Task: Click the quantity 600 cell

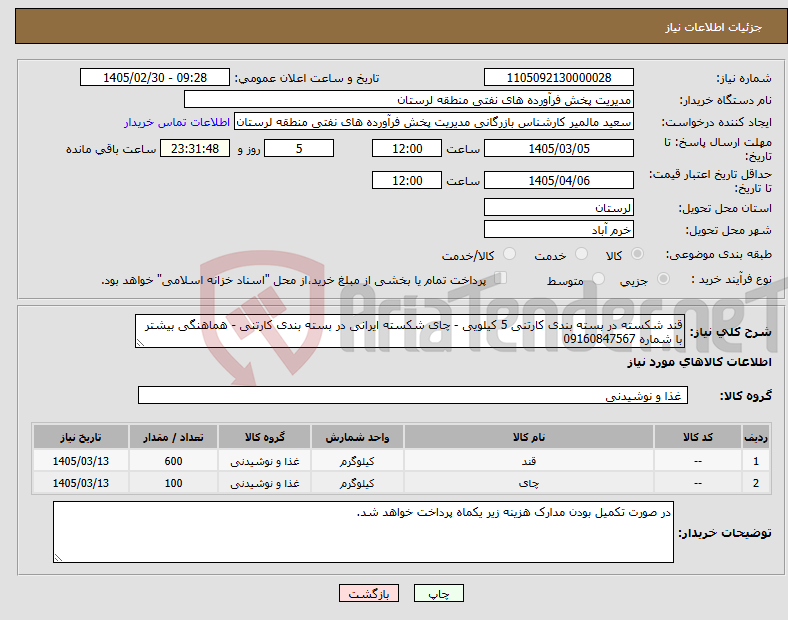Action: point(173,461)
